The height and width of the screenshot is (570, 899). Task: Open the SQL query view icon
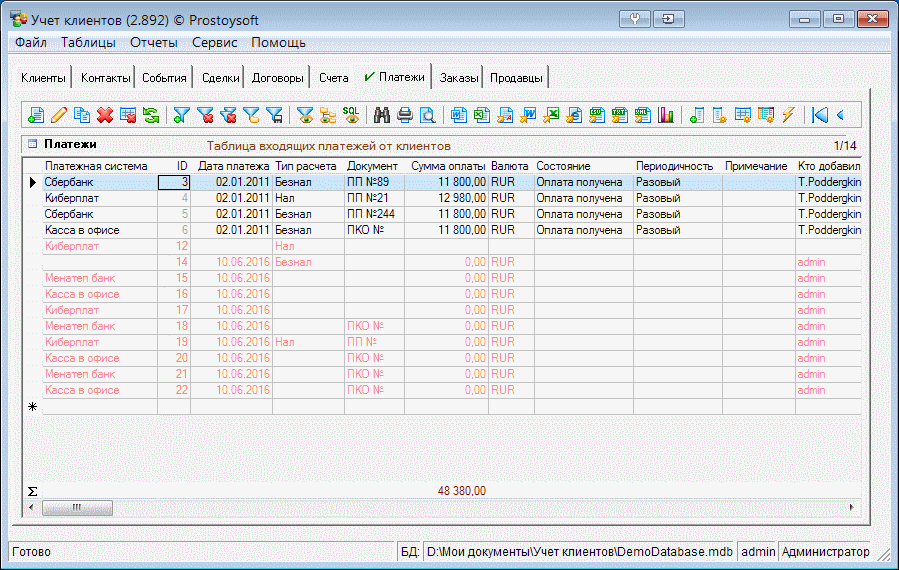[351, 115]
